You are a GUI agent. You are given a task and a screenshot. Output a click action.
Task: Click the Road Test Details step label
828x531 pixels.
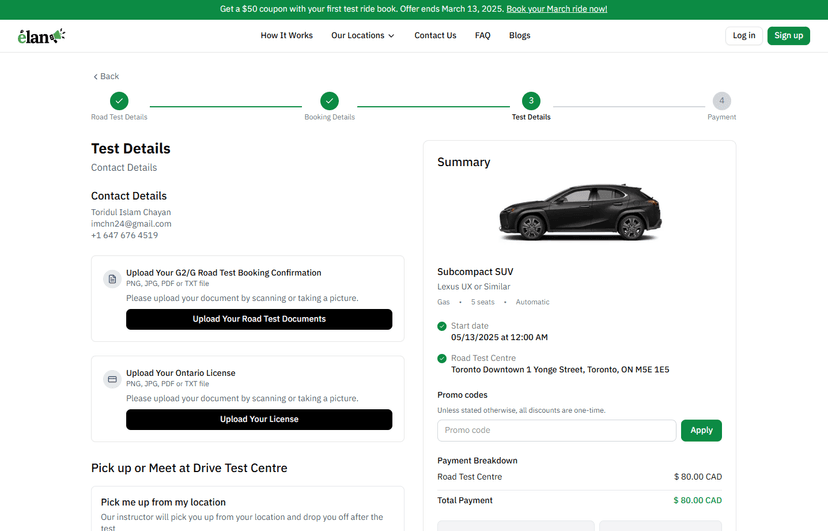pos(119,117)
